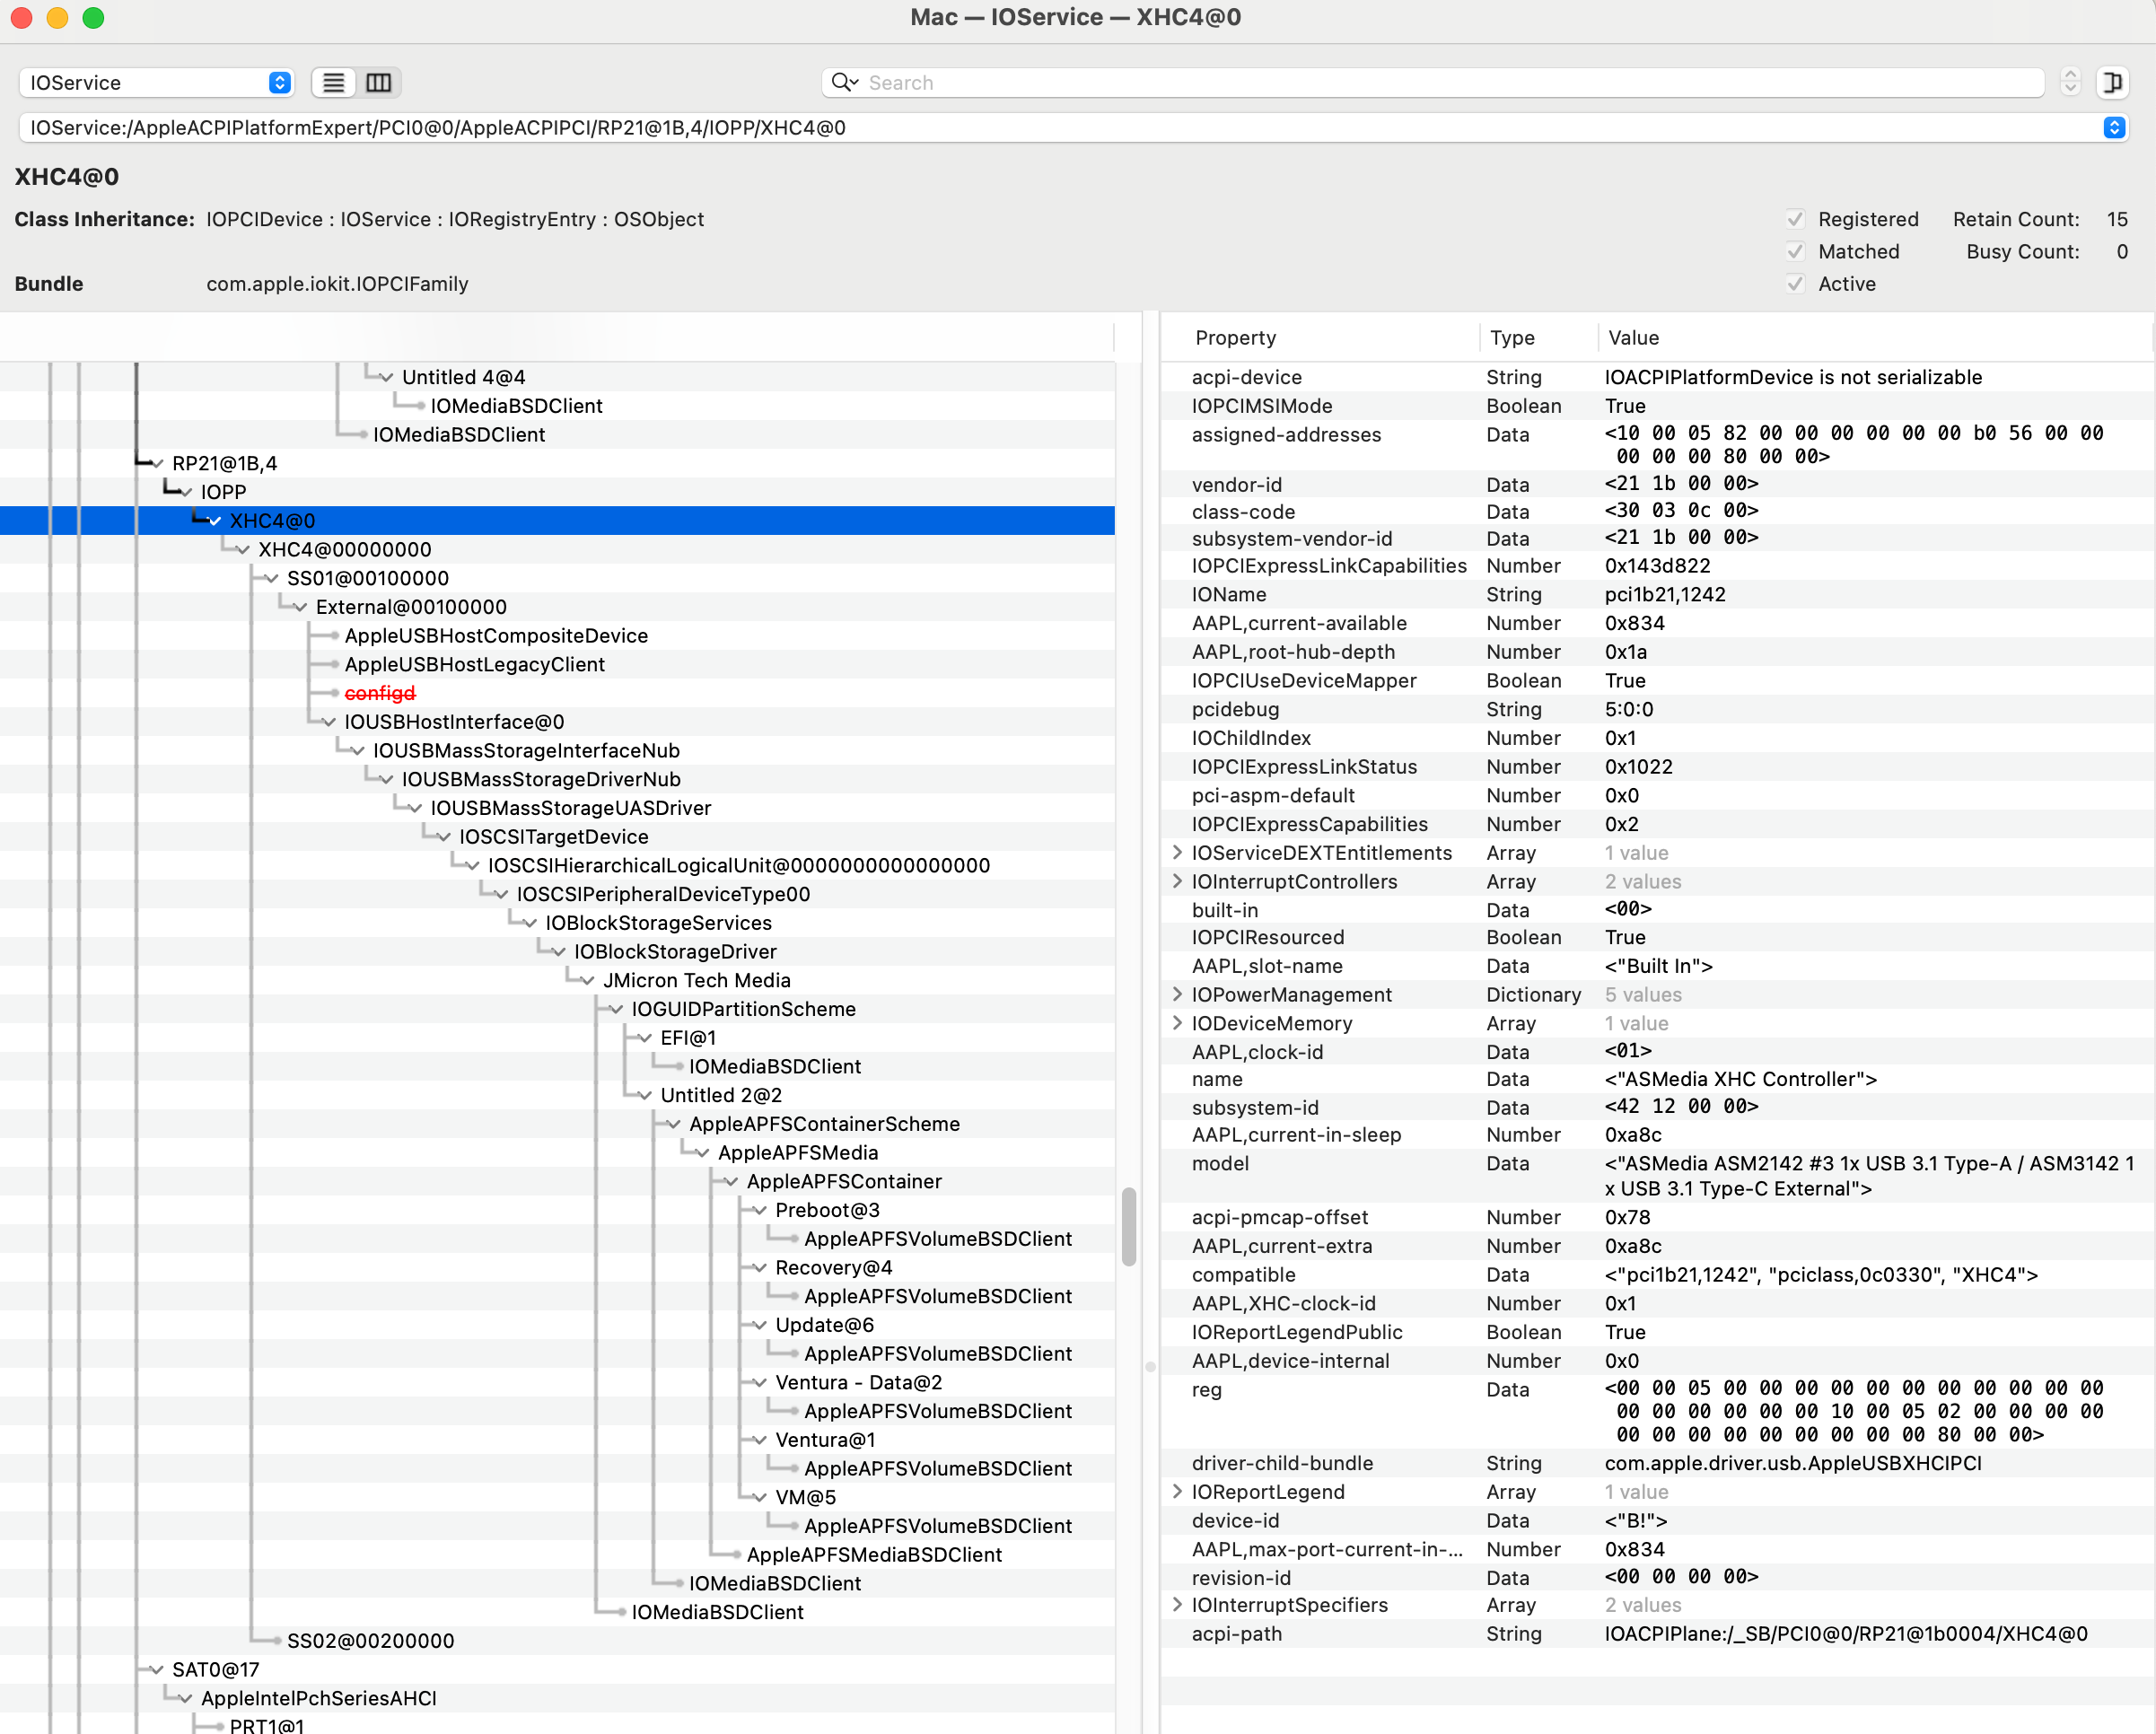Select the model property row
The width and height of the screenshot is (2156, 1734).
(1656, 1177)
